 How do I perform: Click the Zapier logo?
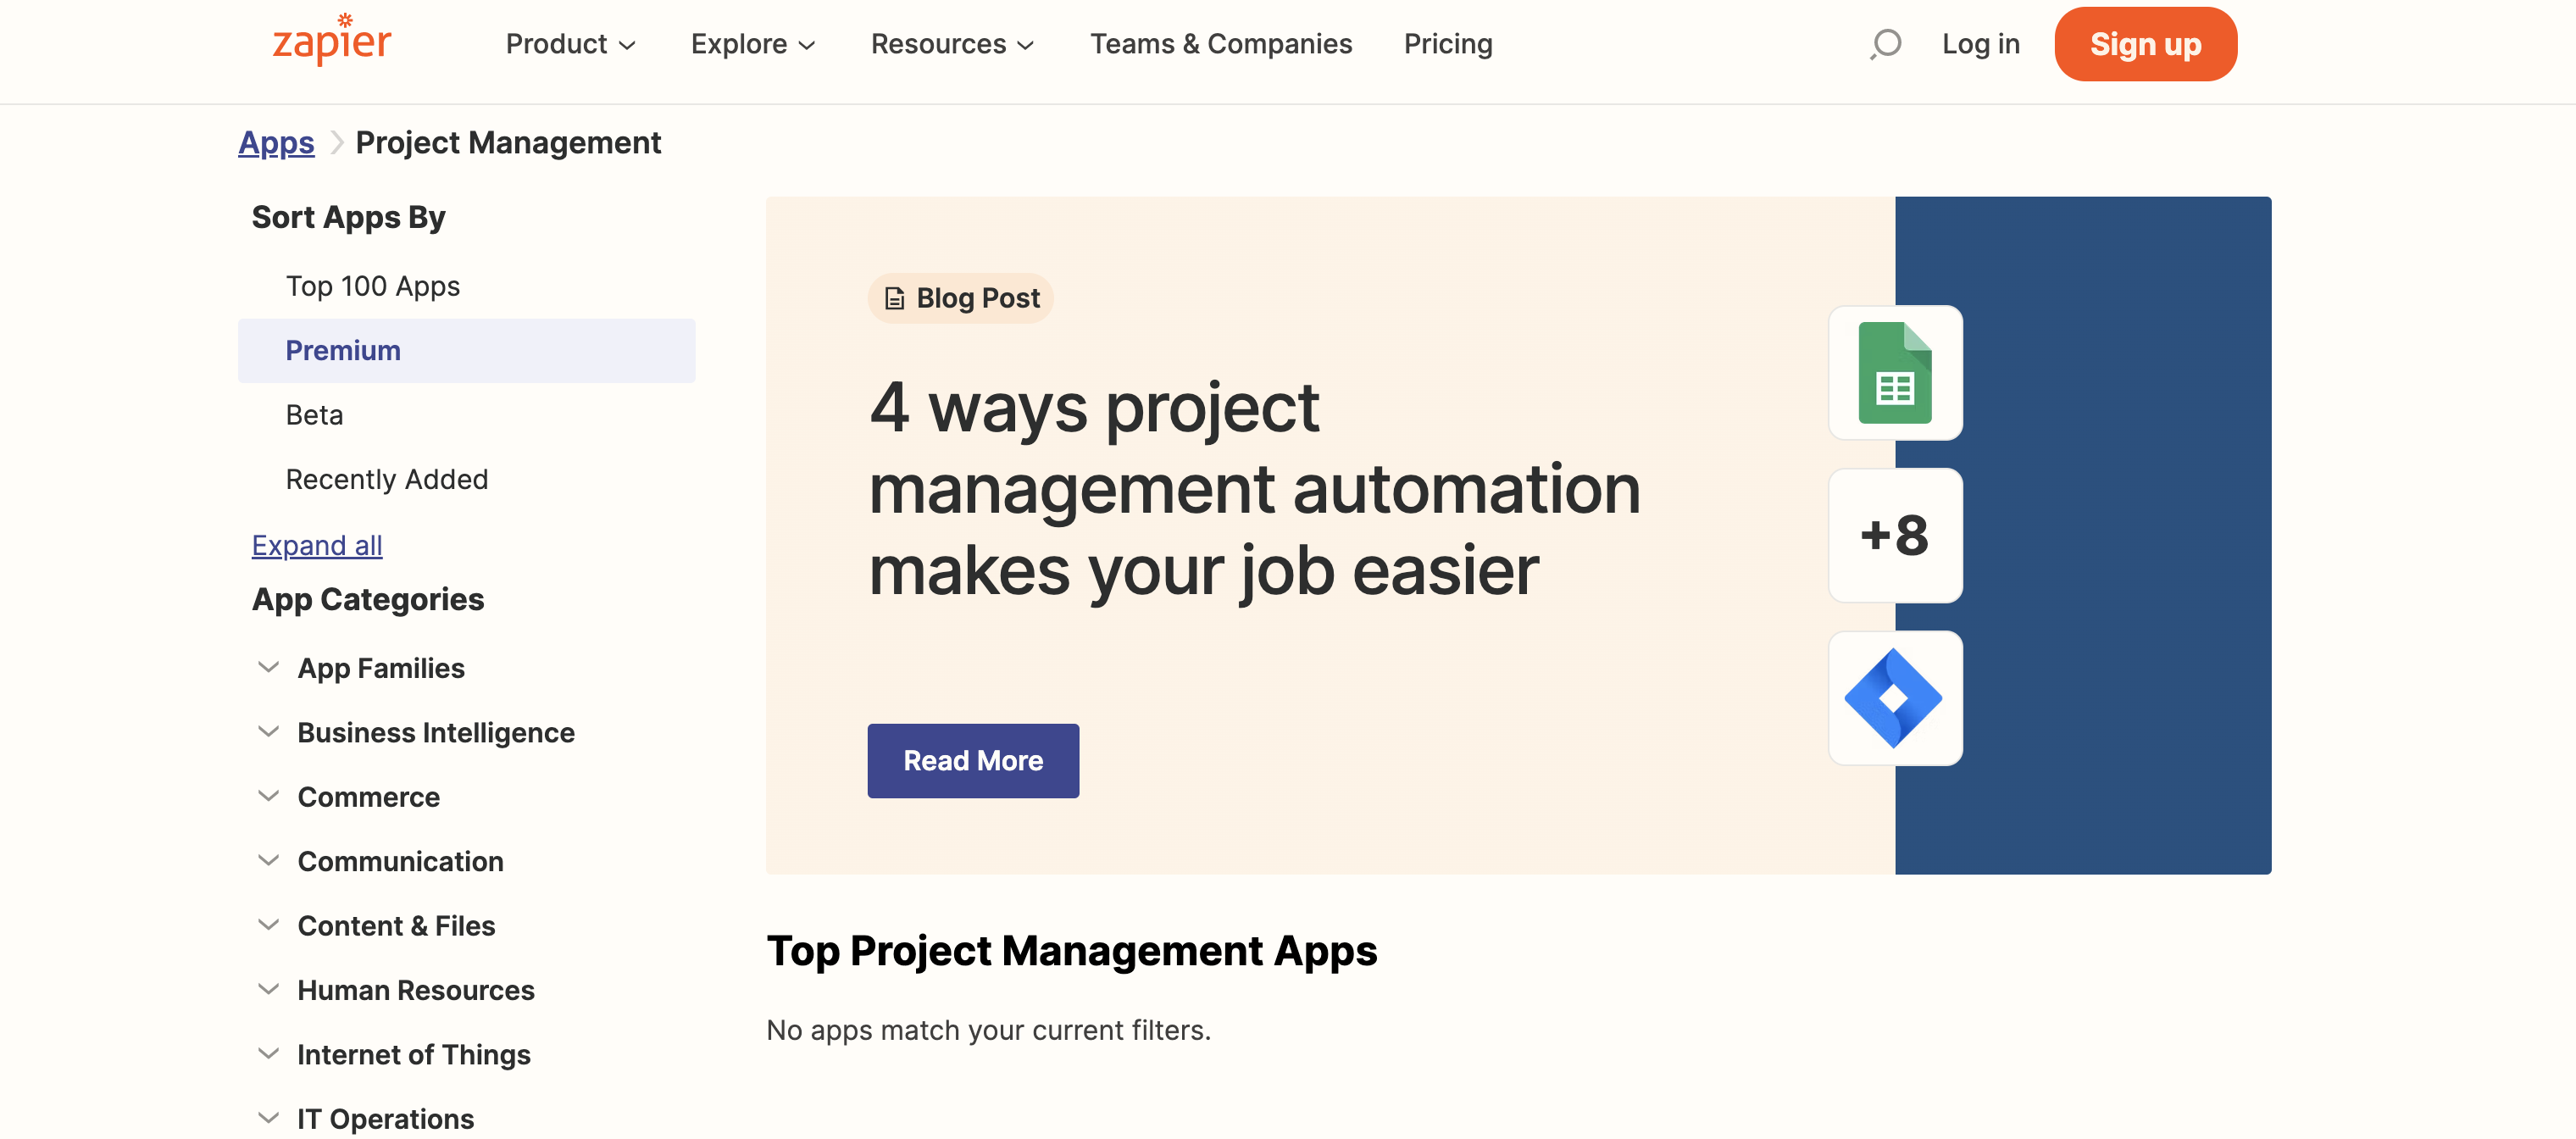coord(331,41)
